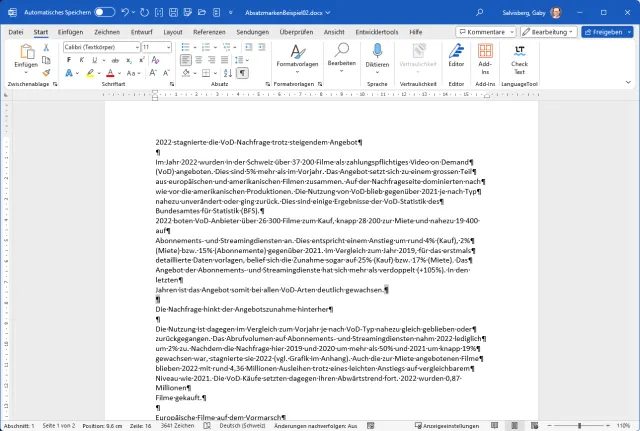Screen dimensions: 640x431
Task: Click the red font color swatch
Action: click(x=106, y=73)
